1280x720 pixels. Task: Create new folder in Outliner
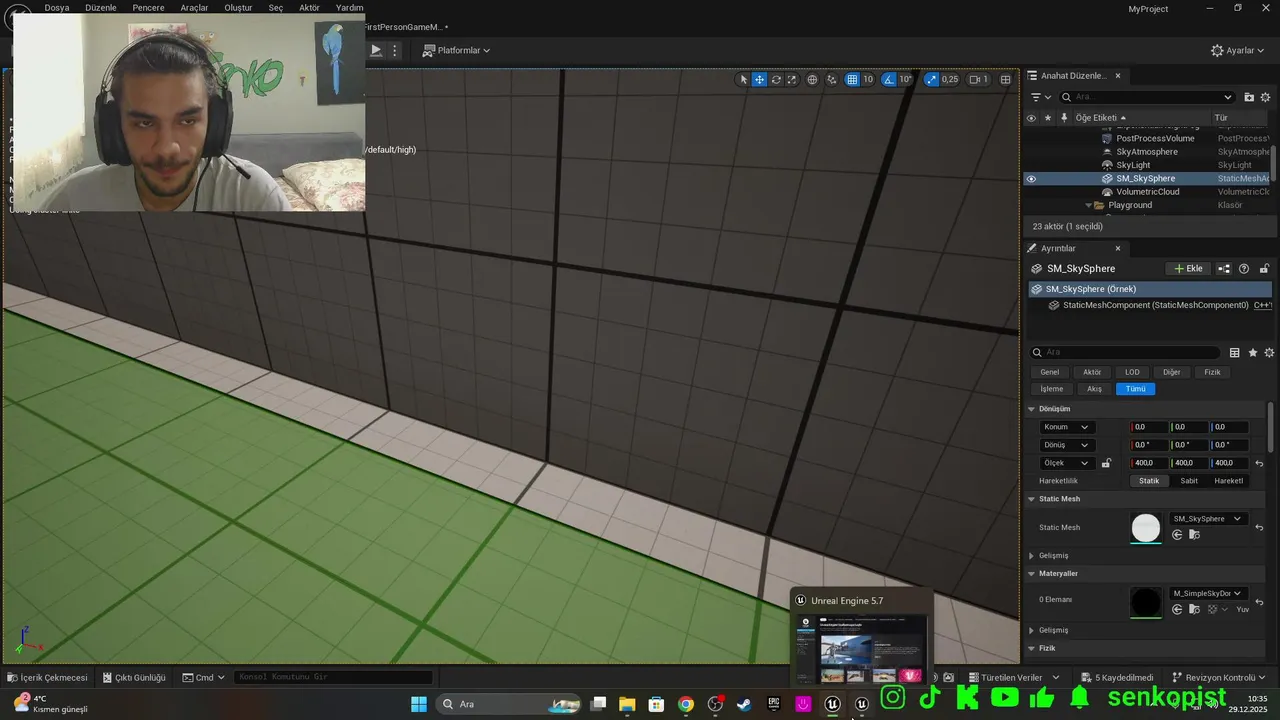1249,97
